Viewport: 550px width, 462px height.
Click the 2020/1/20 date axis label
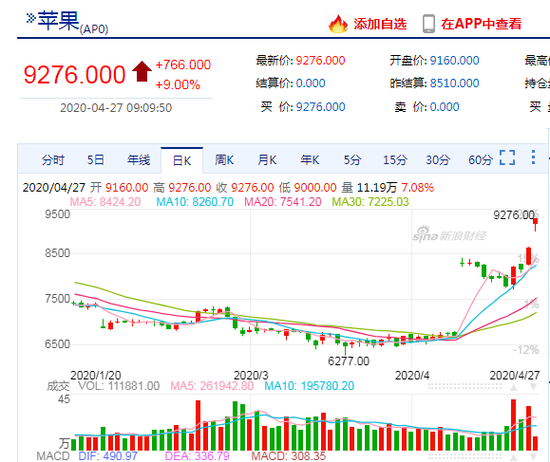tap(95, 375)
